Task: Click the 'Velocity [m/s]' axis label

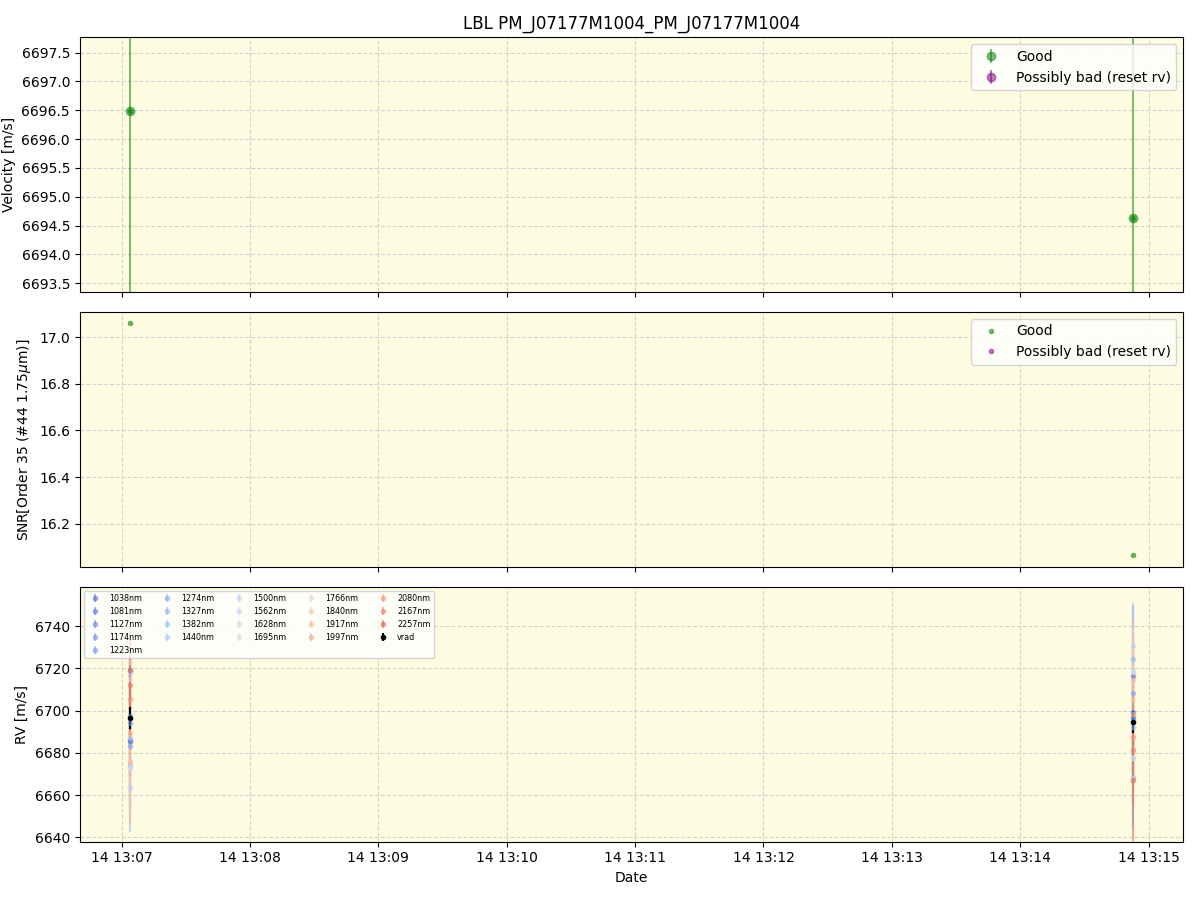Action: point(9,165)
